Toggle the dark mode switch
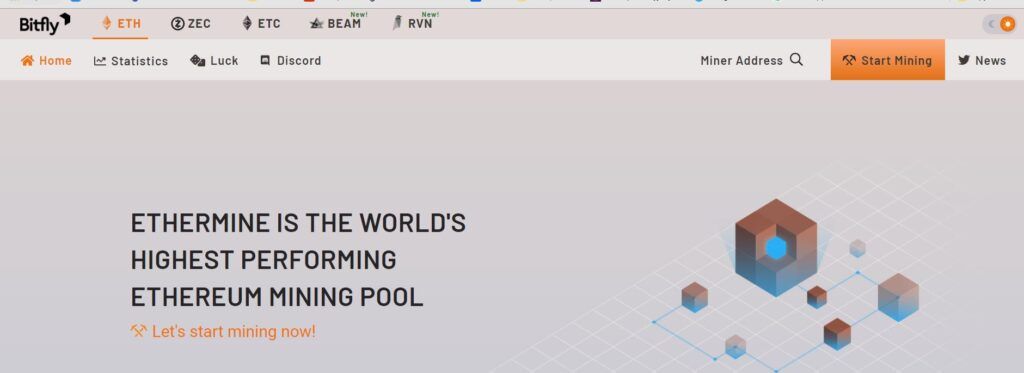 coord(1000,24)
